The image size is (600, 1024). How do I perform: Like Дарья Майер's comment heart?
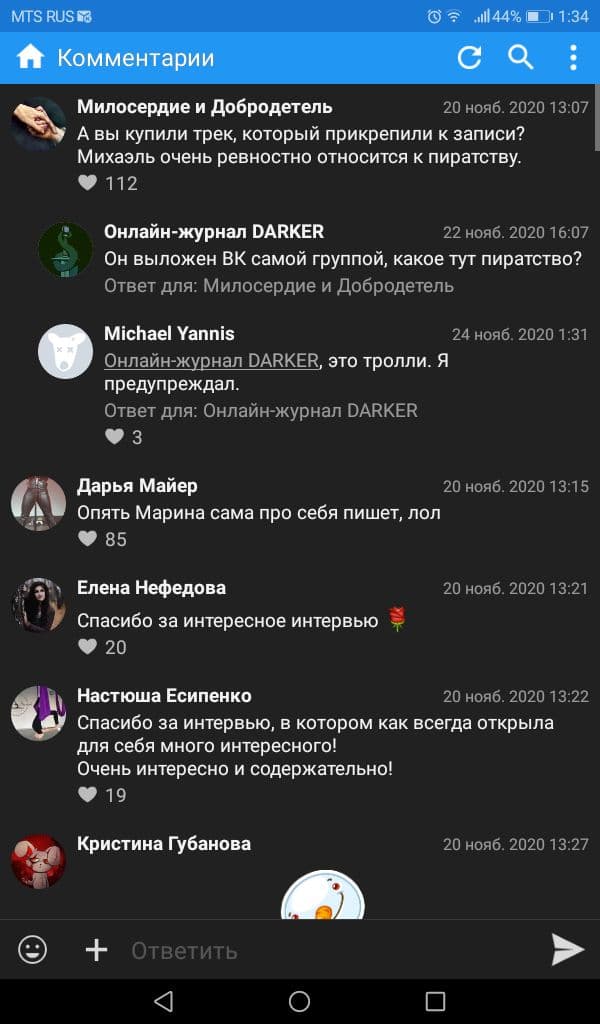coord(87,539)
